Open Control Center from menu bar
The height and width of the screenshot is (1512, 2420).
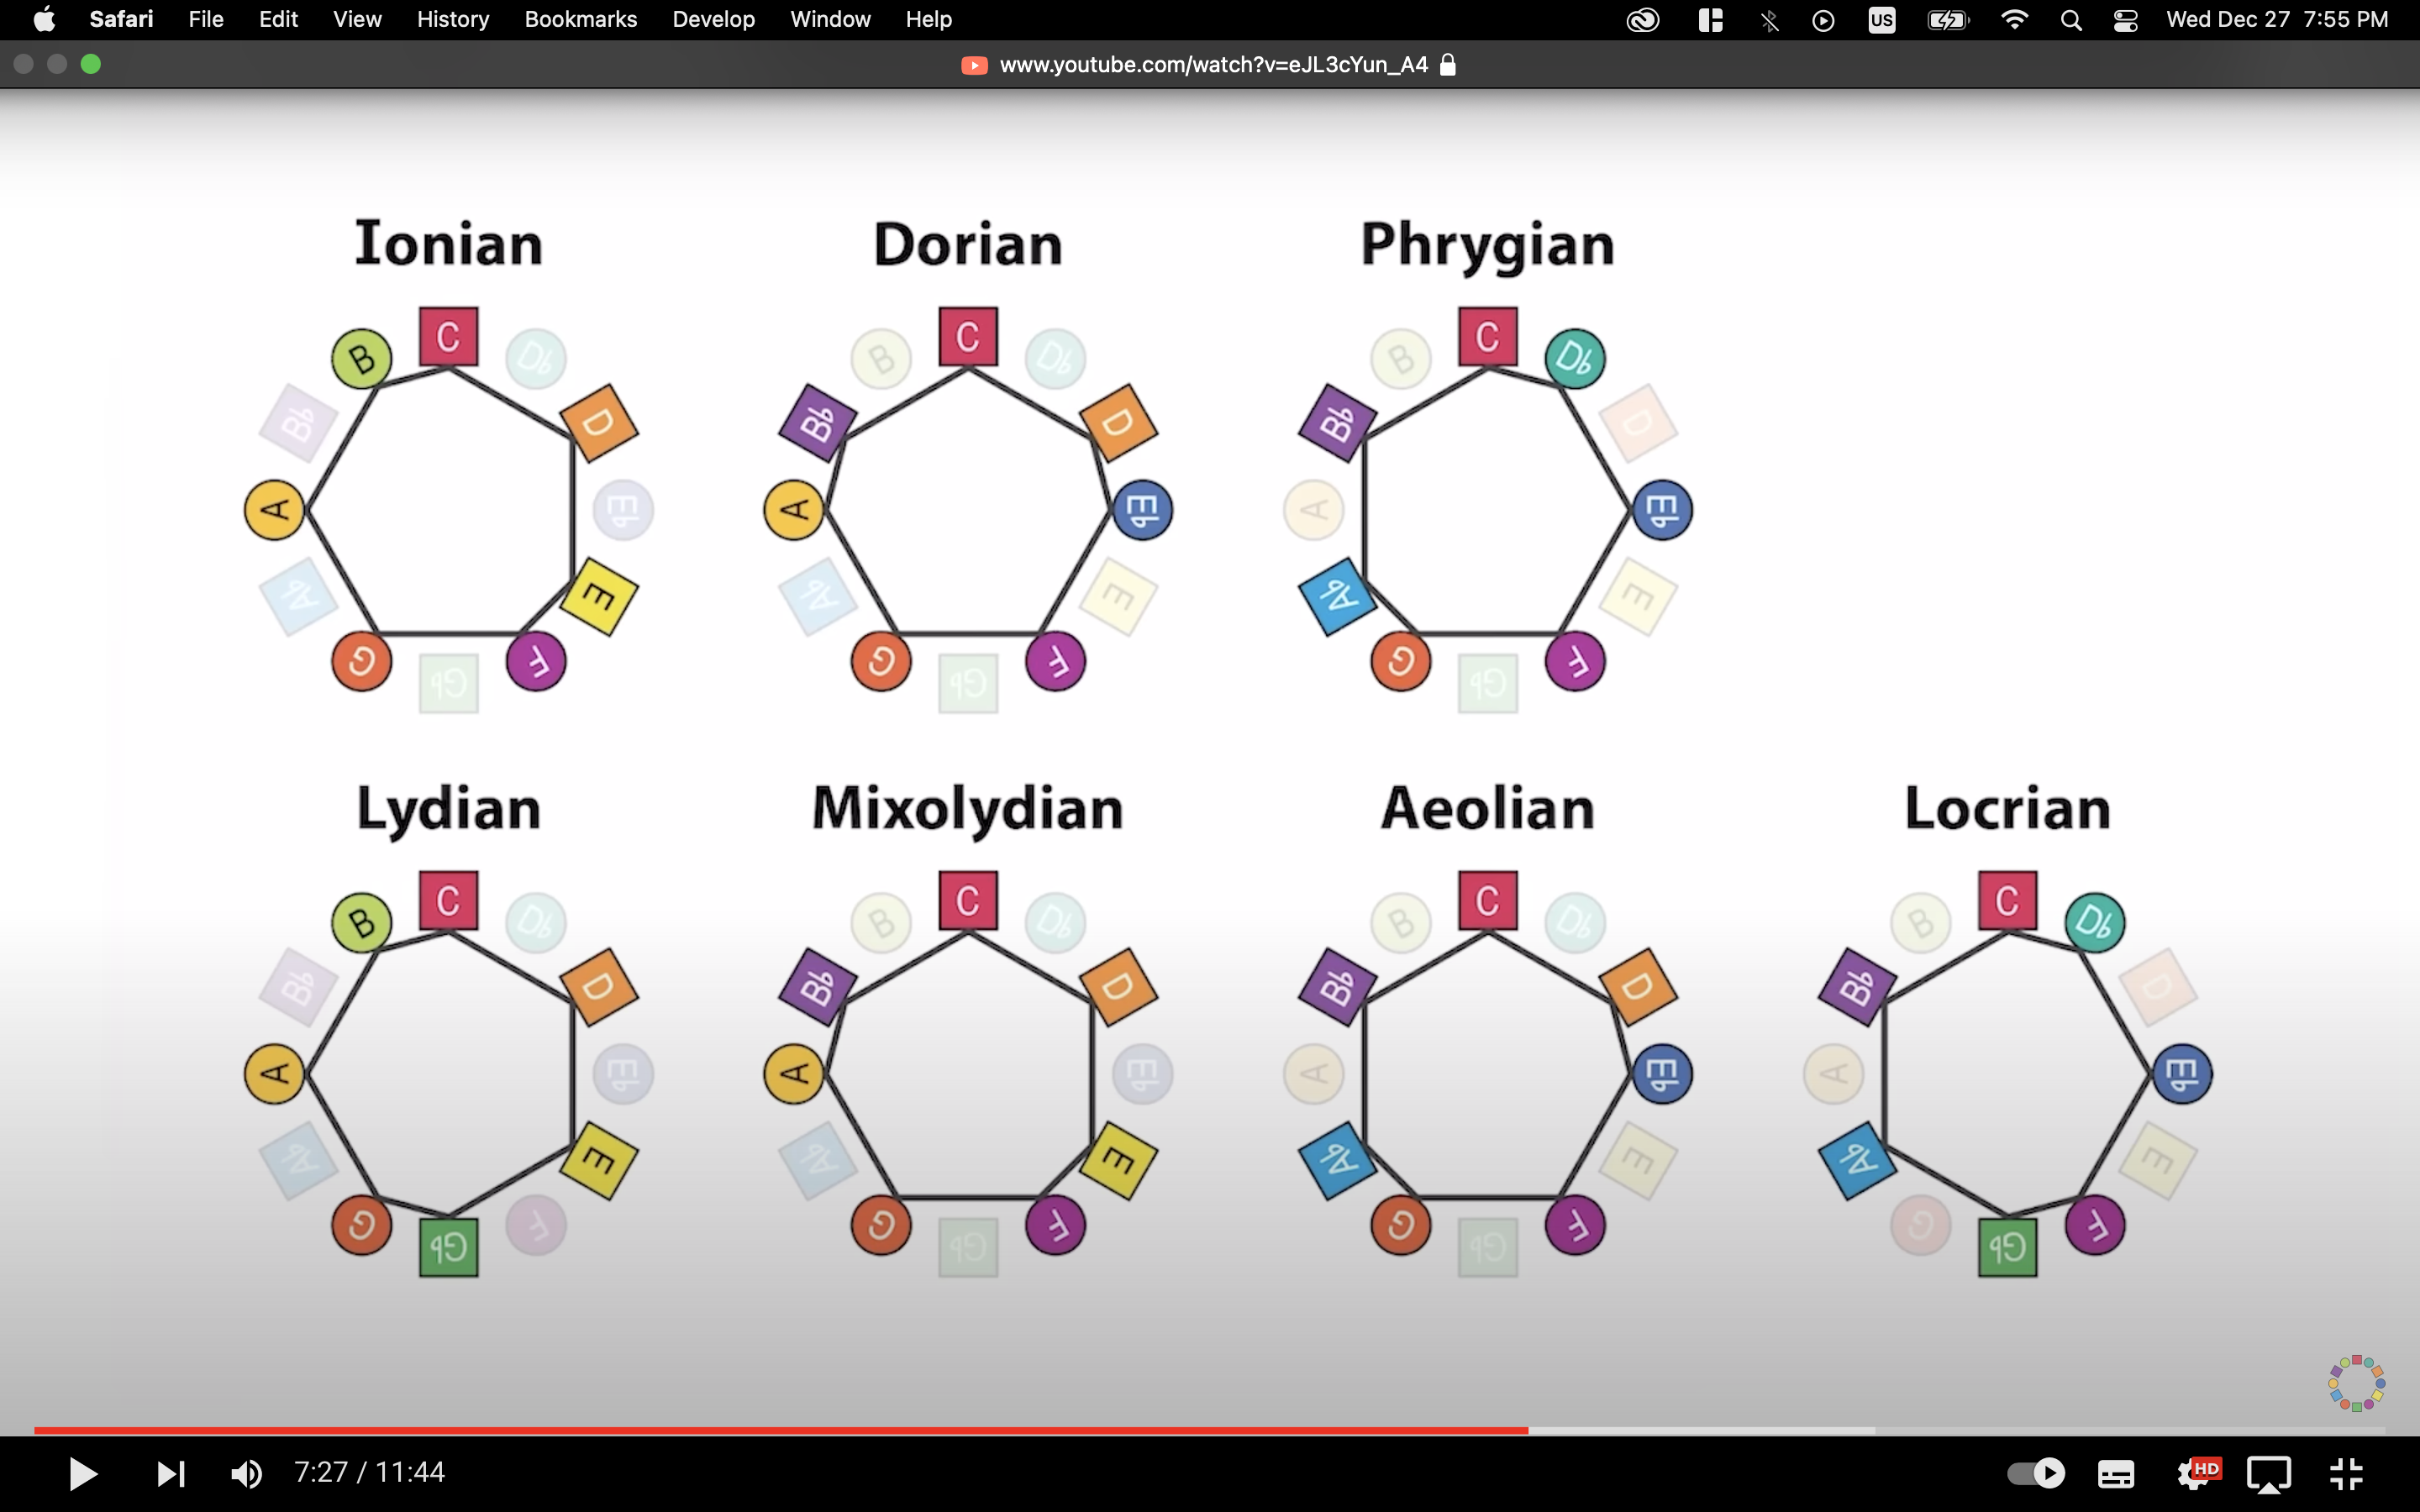pyautogui.click(x=2125, y=20)
